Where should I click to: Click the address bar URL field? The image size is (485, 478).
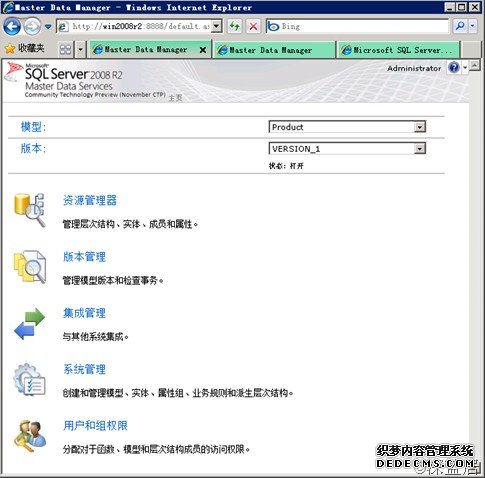(134, 26)
